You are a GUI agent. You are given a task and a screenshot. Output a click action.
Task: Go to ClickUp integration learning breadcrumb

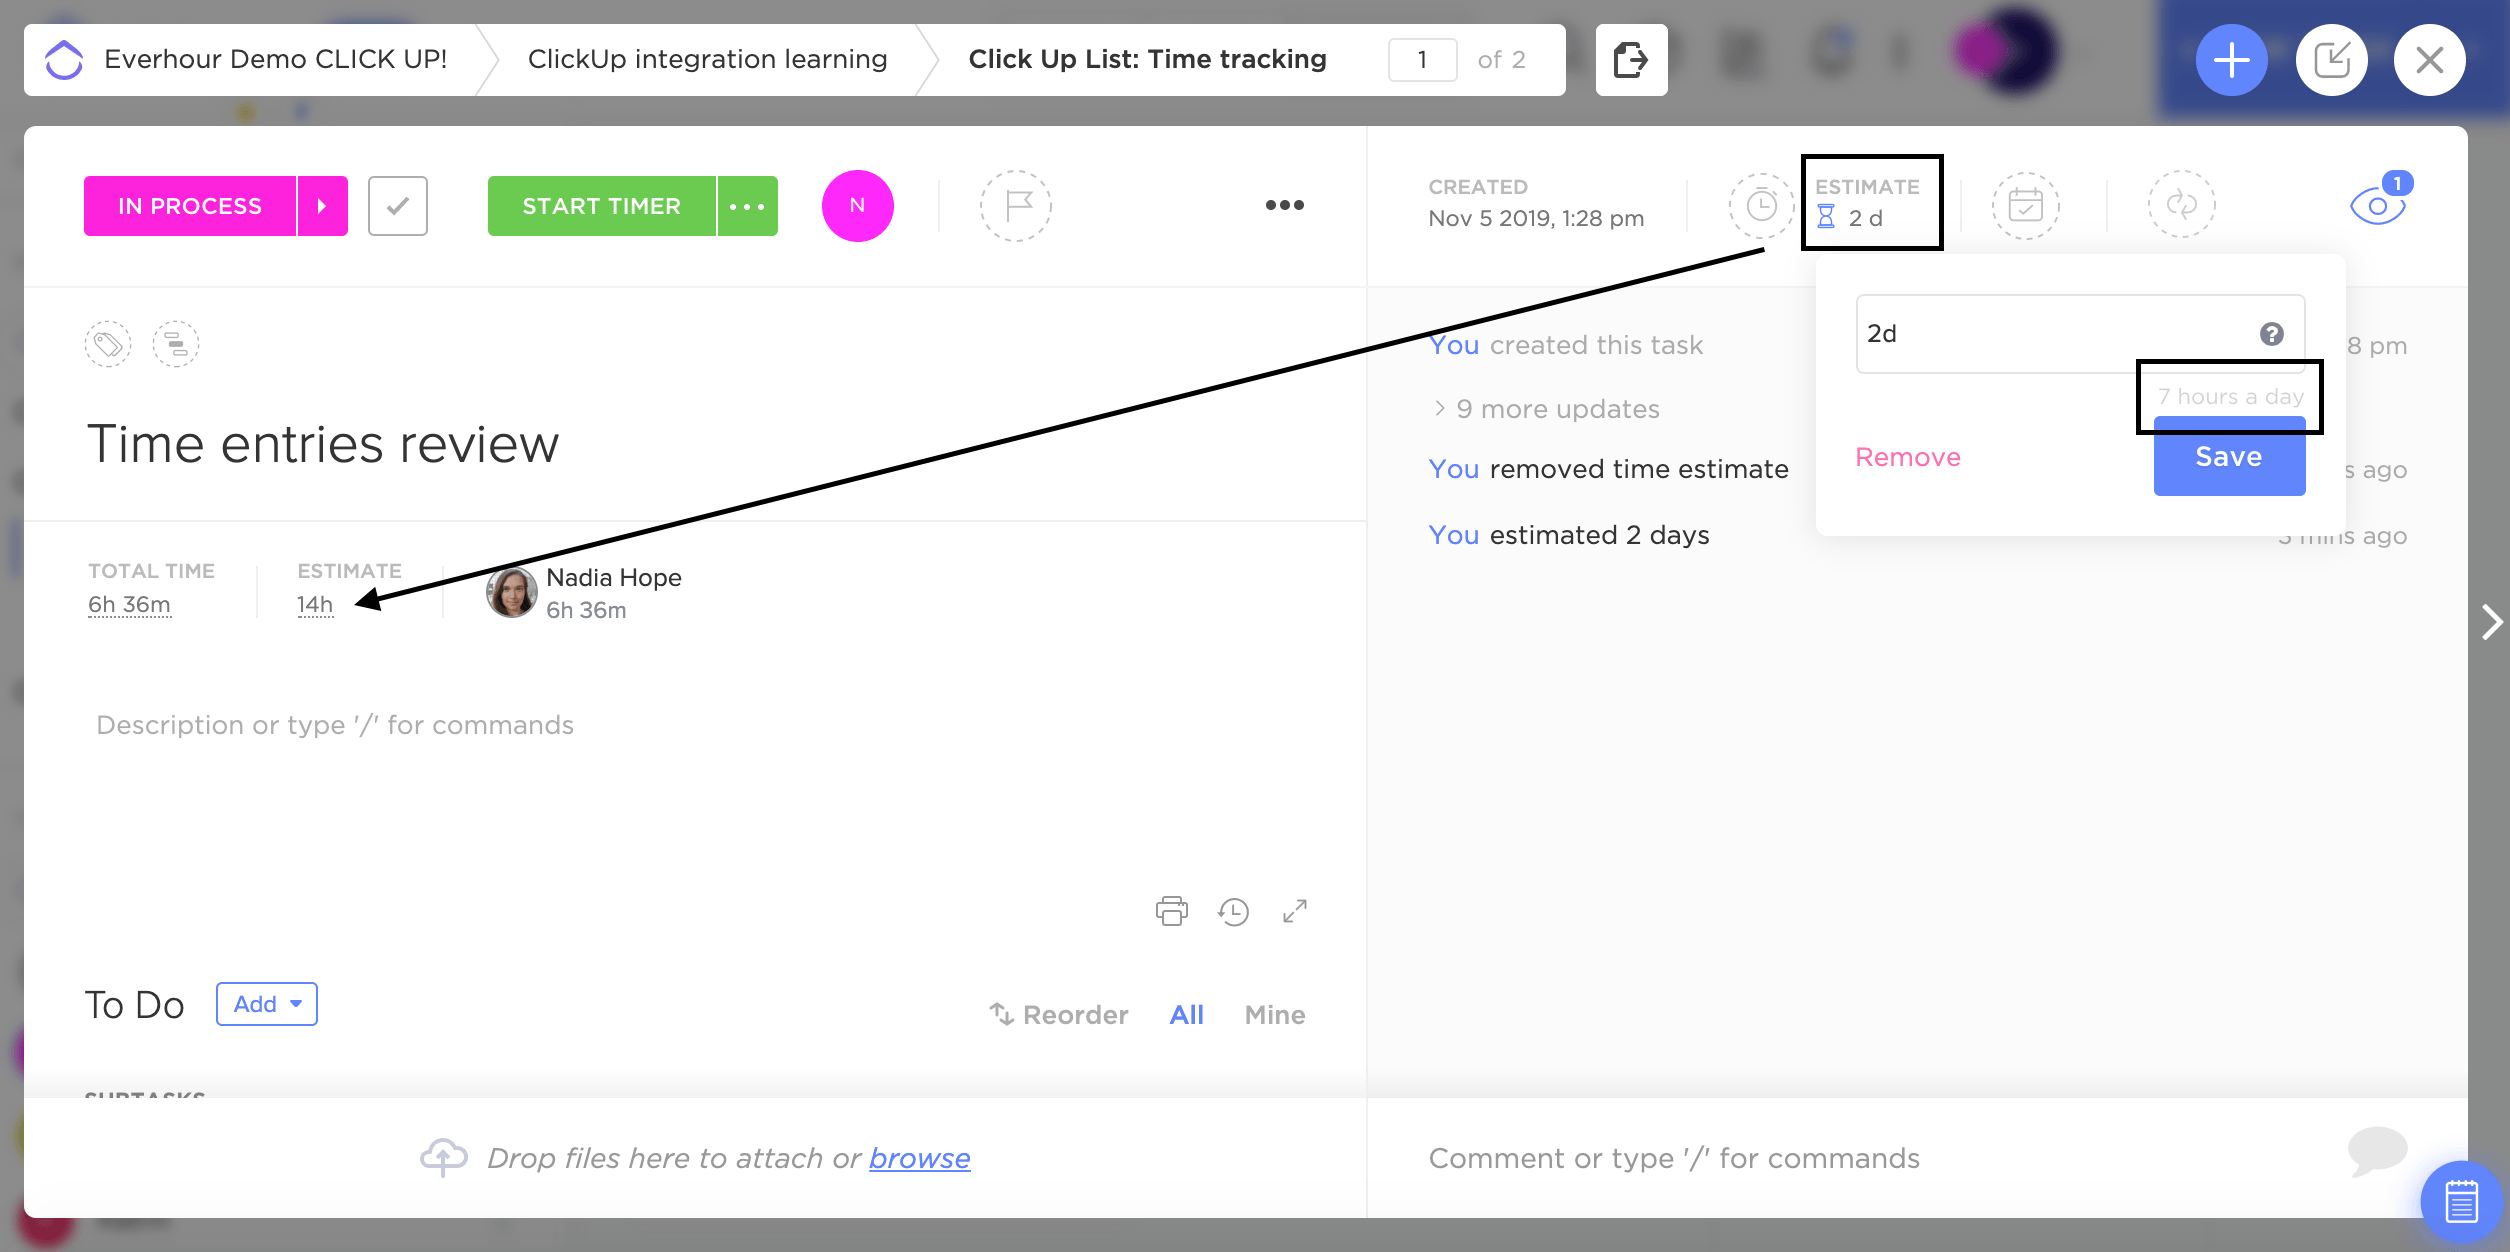point(707,60)
